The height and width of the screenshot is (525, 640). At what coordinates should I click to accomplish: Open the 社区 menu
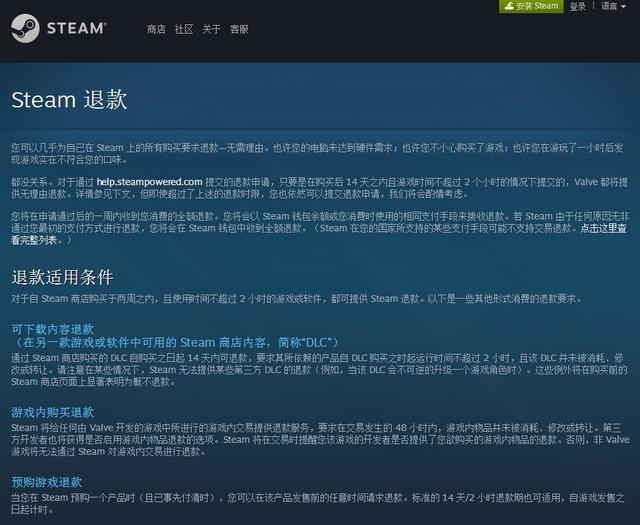point(184,29)
